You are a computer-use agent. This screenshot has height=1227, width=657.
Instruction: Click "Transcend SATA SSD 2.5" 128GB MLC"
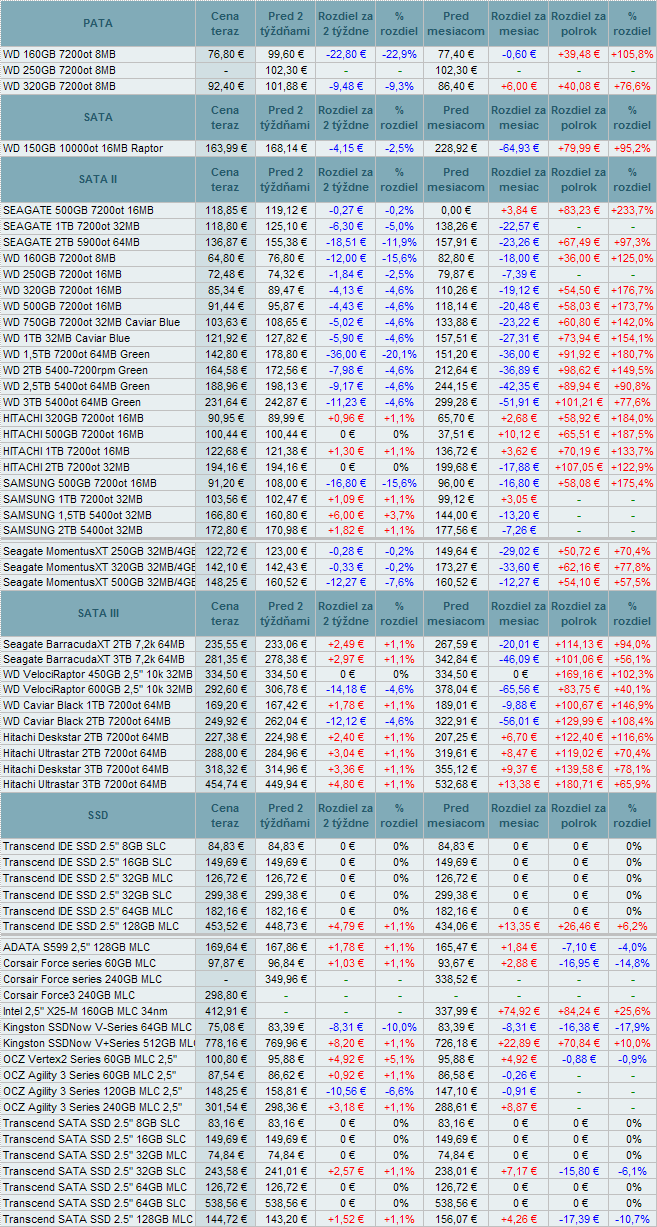pyautogui.click(x=97, y=1219)
